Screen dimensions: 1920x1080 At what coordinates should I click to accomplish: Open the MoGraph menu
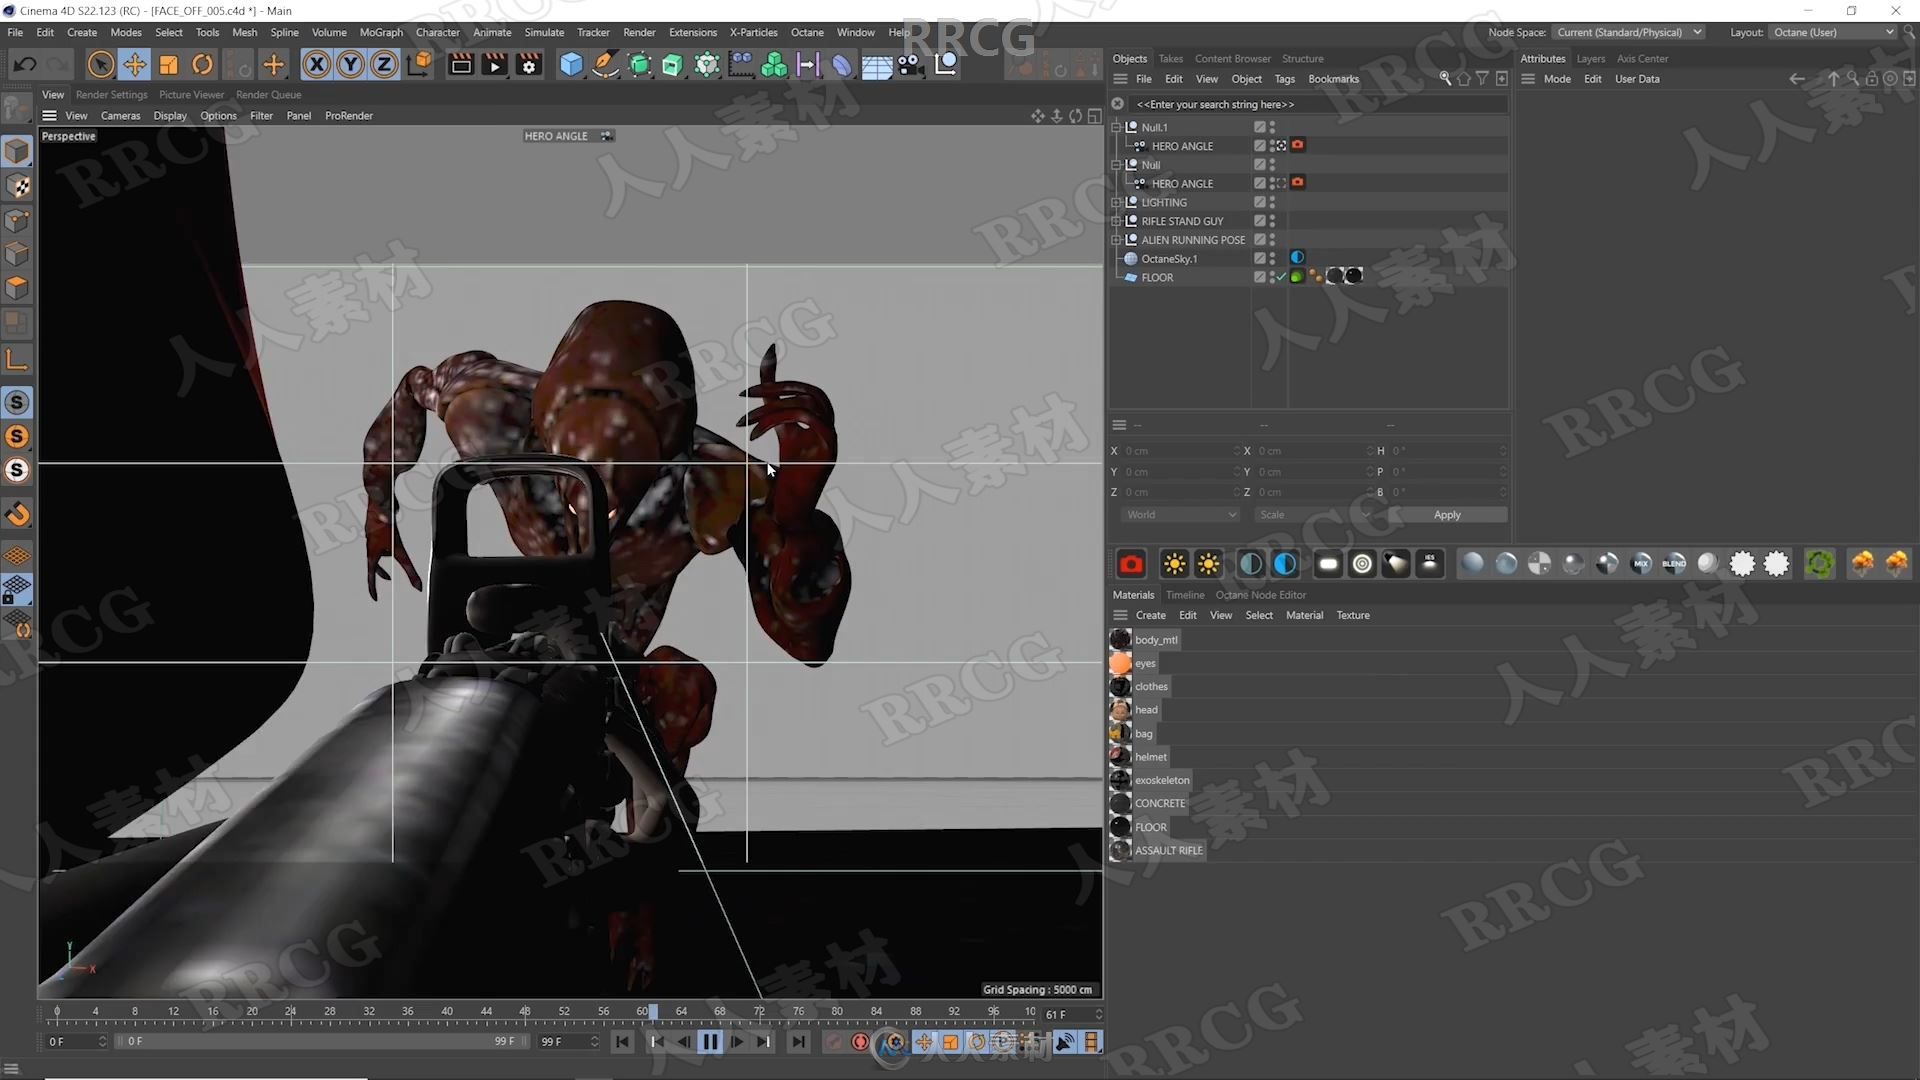tap(382, 32)
